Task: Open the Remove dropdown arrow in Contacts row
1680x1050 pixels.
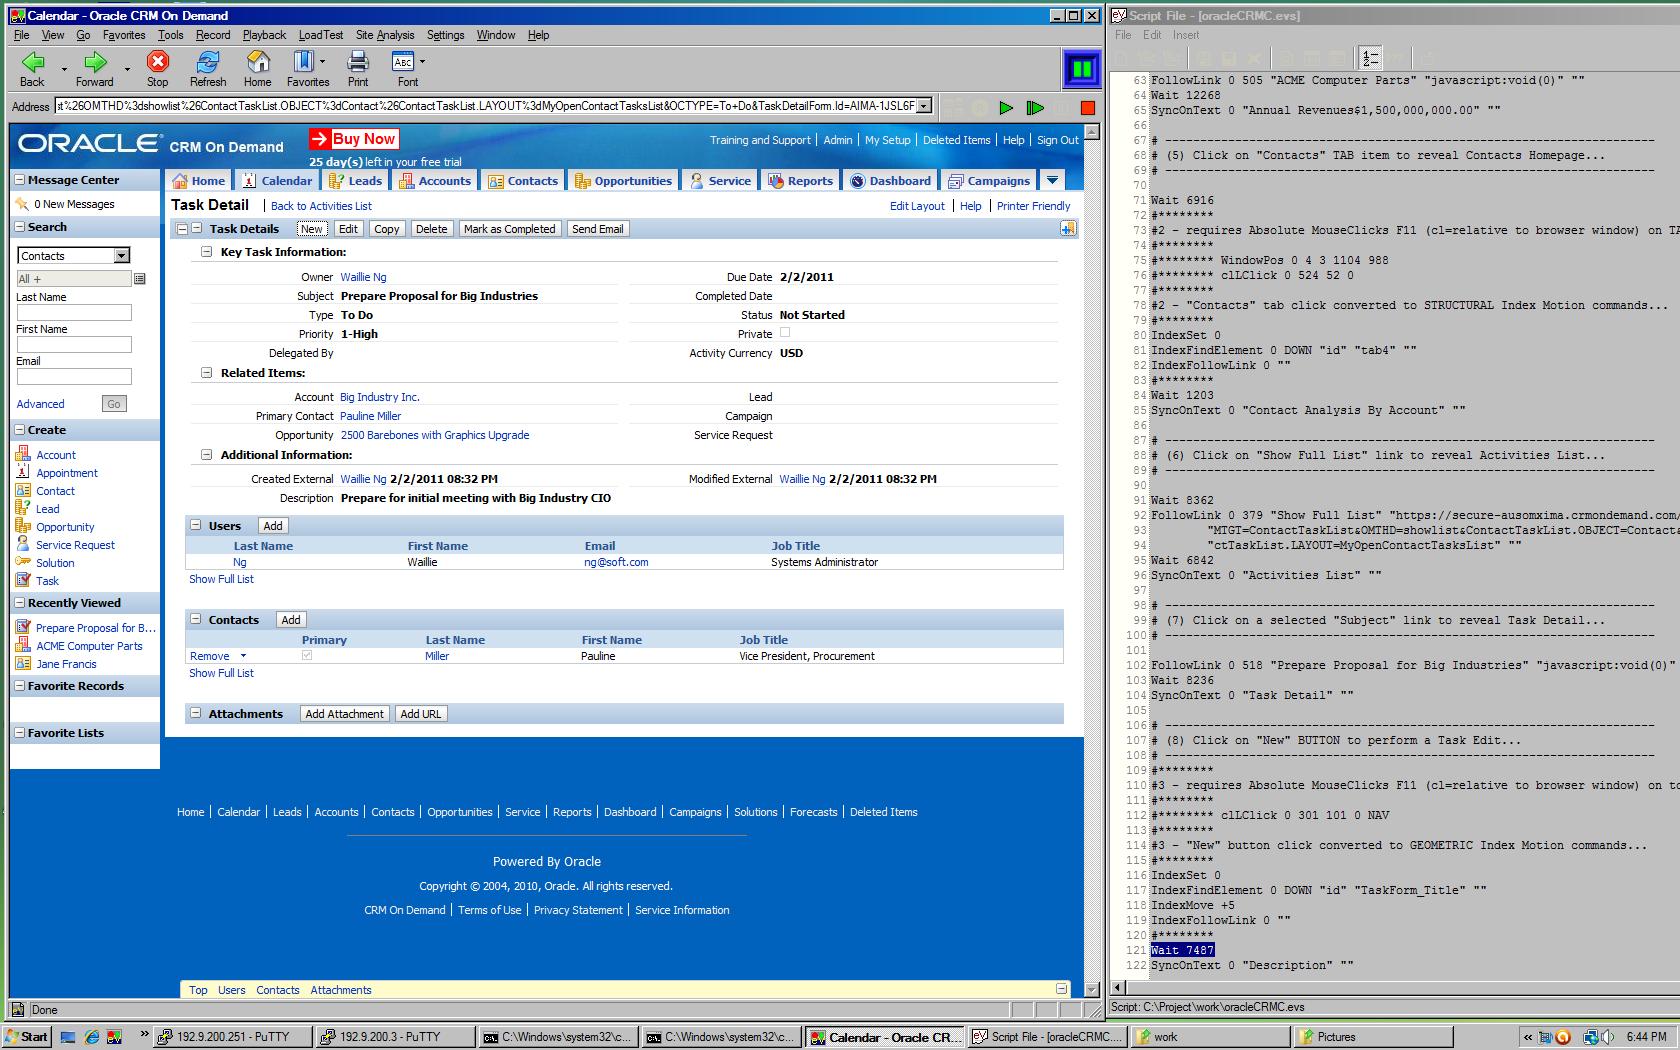Action: pos(243,656)
